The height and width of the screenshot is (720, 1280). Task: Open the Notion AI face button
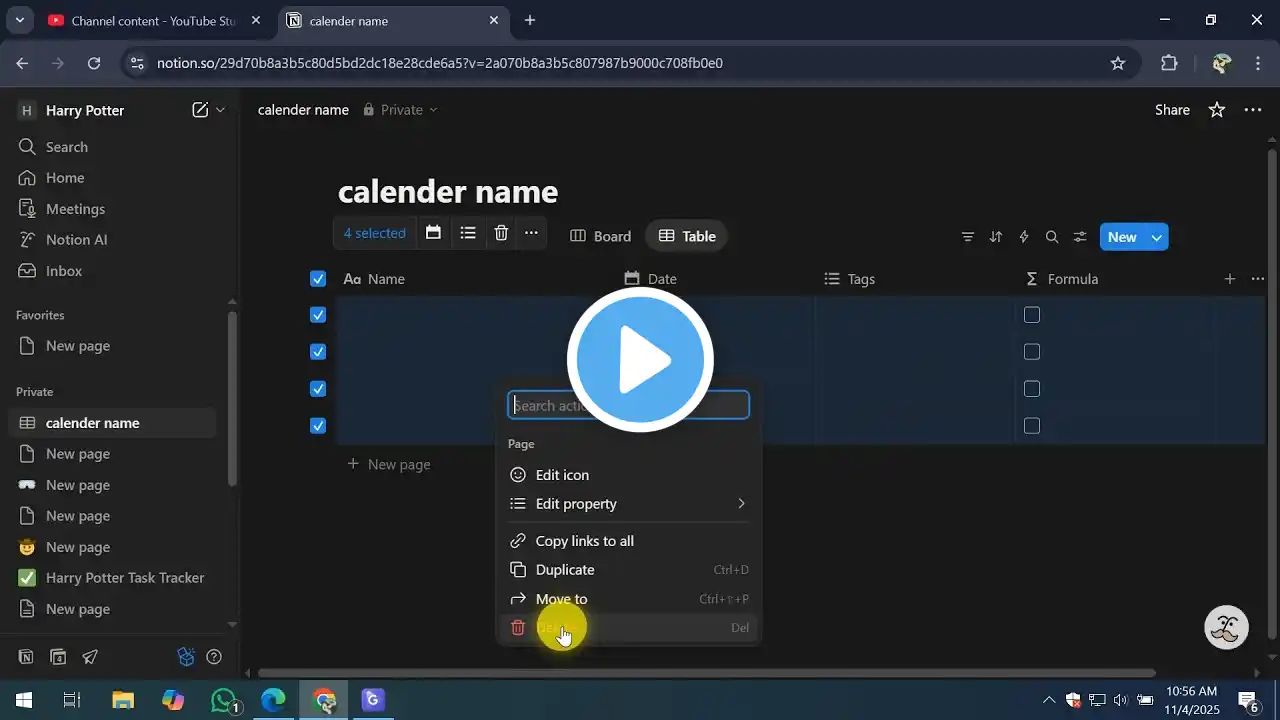tap(1227, 628)
